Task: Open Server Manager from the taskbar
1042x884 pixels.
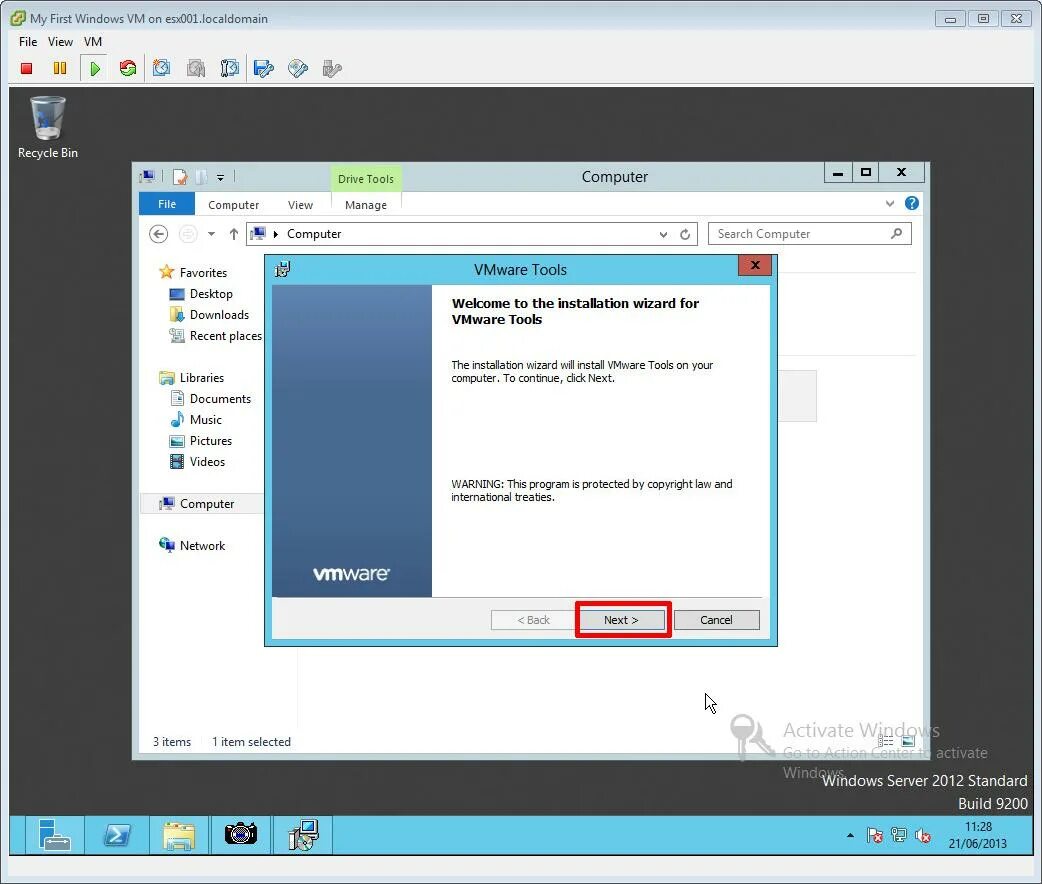Action: click(x=54, y=835)
